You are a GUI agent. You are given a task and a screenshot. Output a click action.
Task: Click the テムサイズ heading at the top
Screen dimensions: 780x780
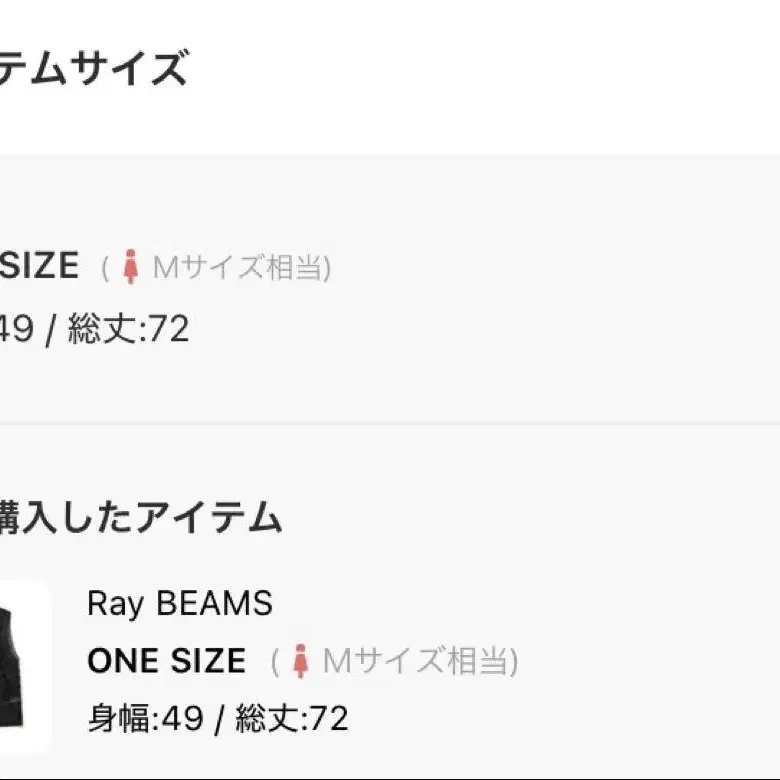pos(94,68)
